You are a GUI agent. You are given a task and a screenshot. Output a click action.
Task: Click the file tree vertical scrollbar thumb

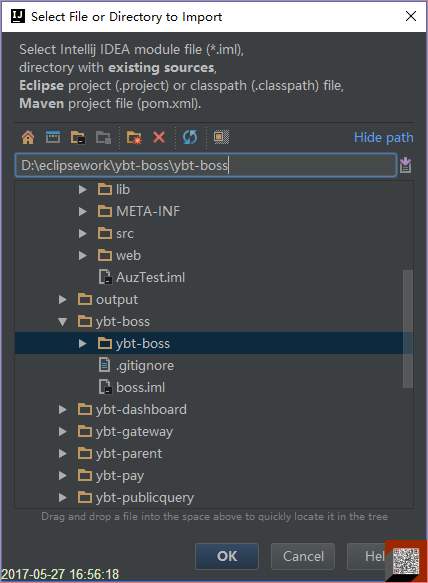(408, 329)
